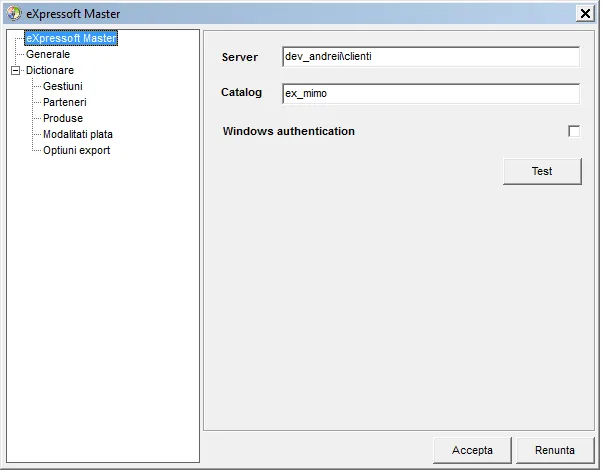Close the eXpressoft Master window
This screenshot has height=470, width=601.
585,14
